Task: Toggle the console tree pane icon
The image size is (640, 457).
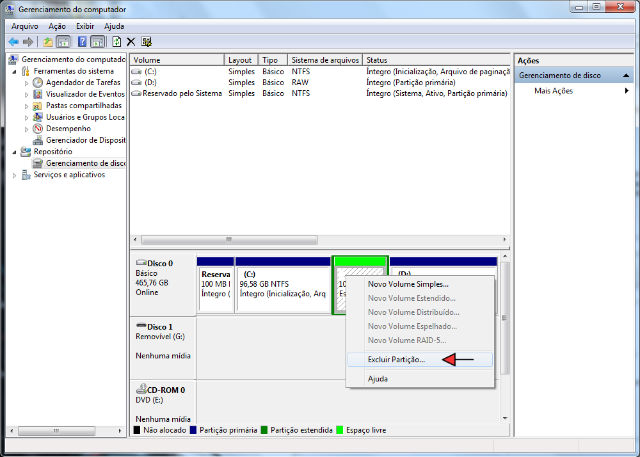Action: pos(63,42)
